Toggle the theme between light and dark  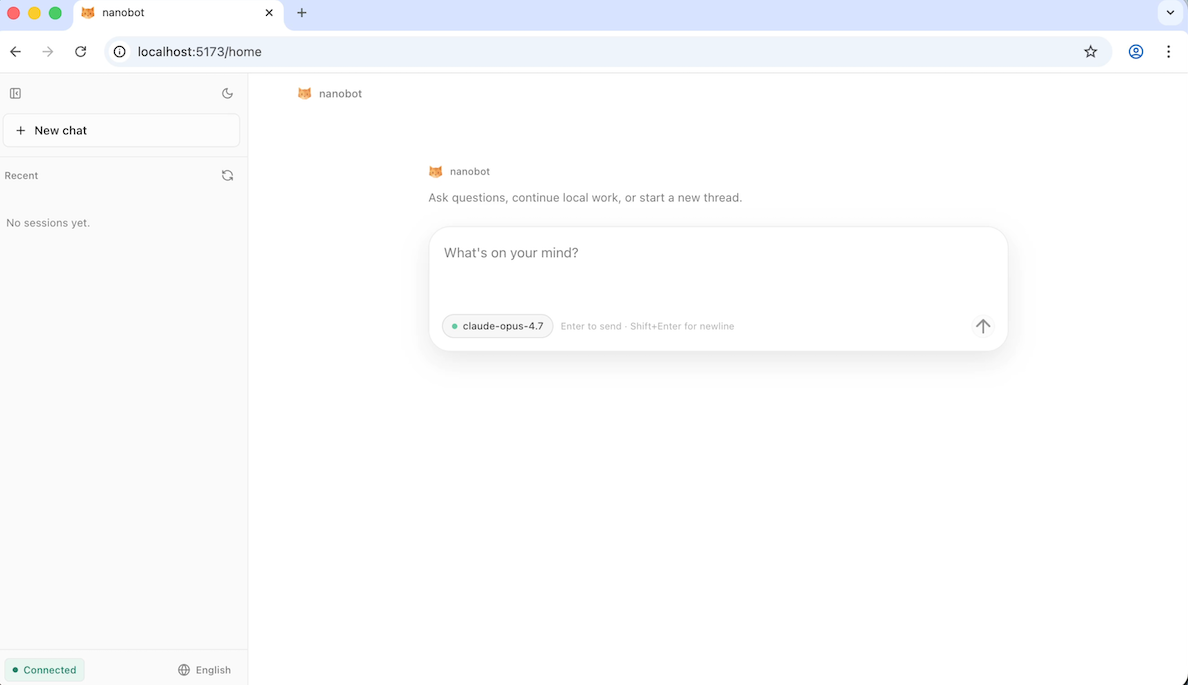click(227, 93)
